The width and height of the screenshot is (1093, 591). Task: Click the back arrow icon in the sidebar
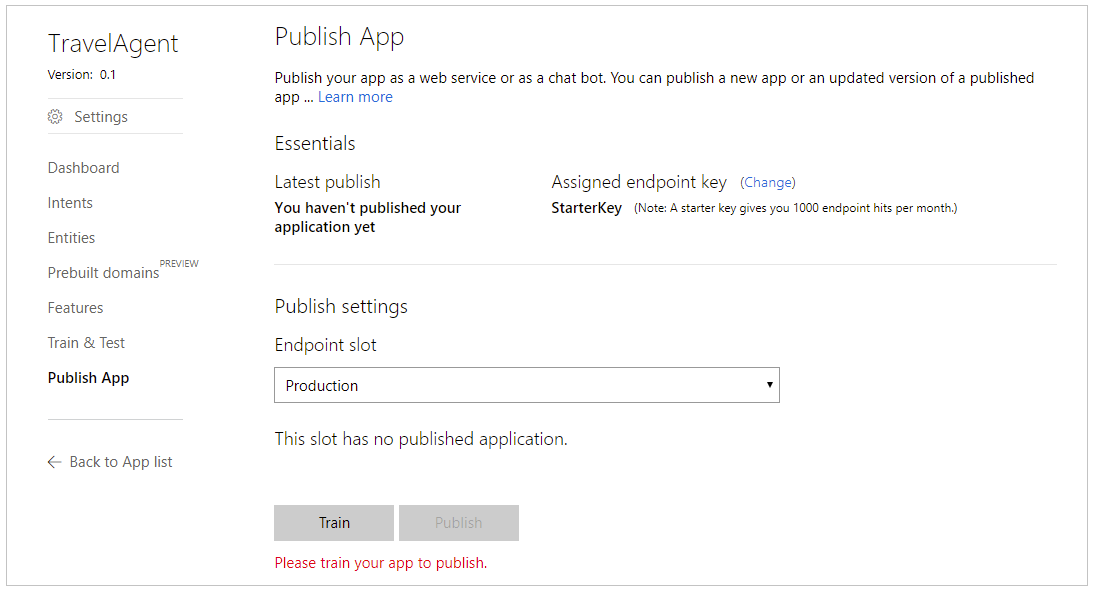click(x=55, y=462)
